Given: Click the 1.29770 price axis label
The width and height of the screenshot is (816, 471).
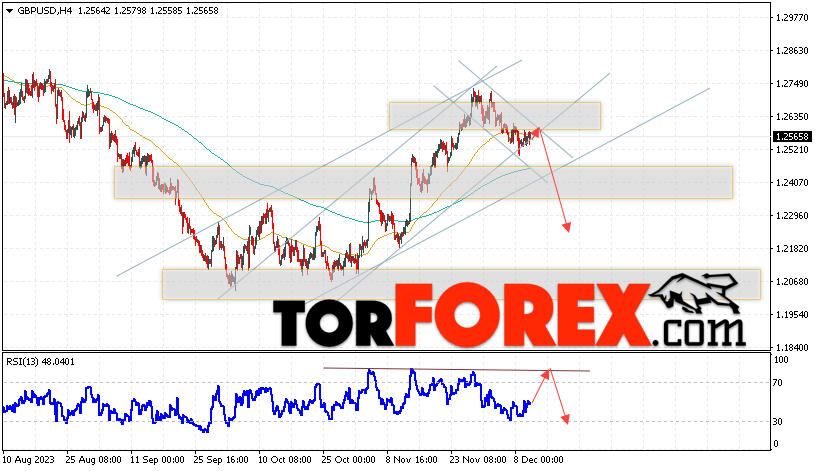Looking at the screenshot, I should pos(792,18).
